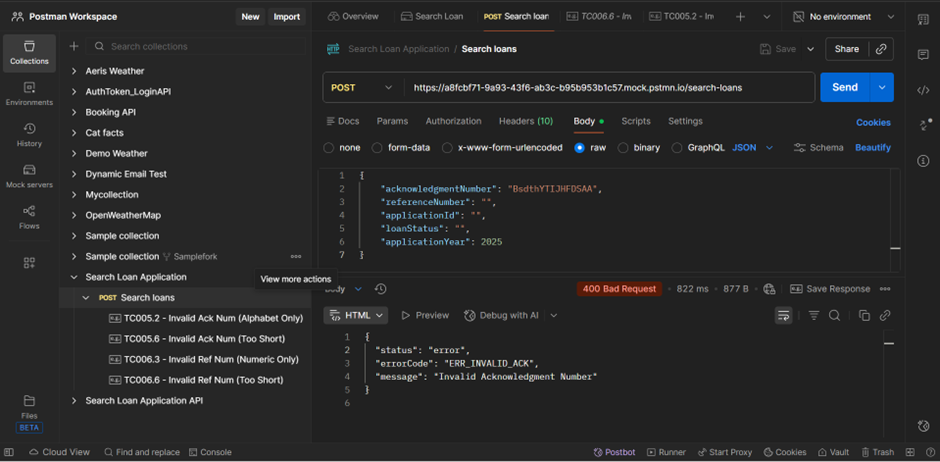Copy the response body icon
The height and width of the screenshot is (462, 940).
[x=864, y=315]
